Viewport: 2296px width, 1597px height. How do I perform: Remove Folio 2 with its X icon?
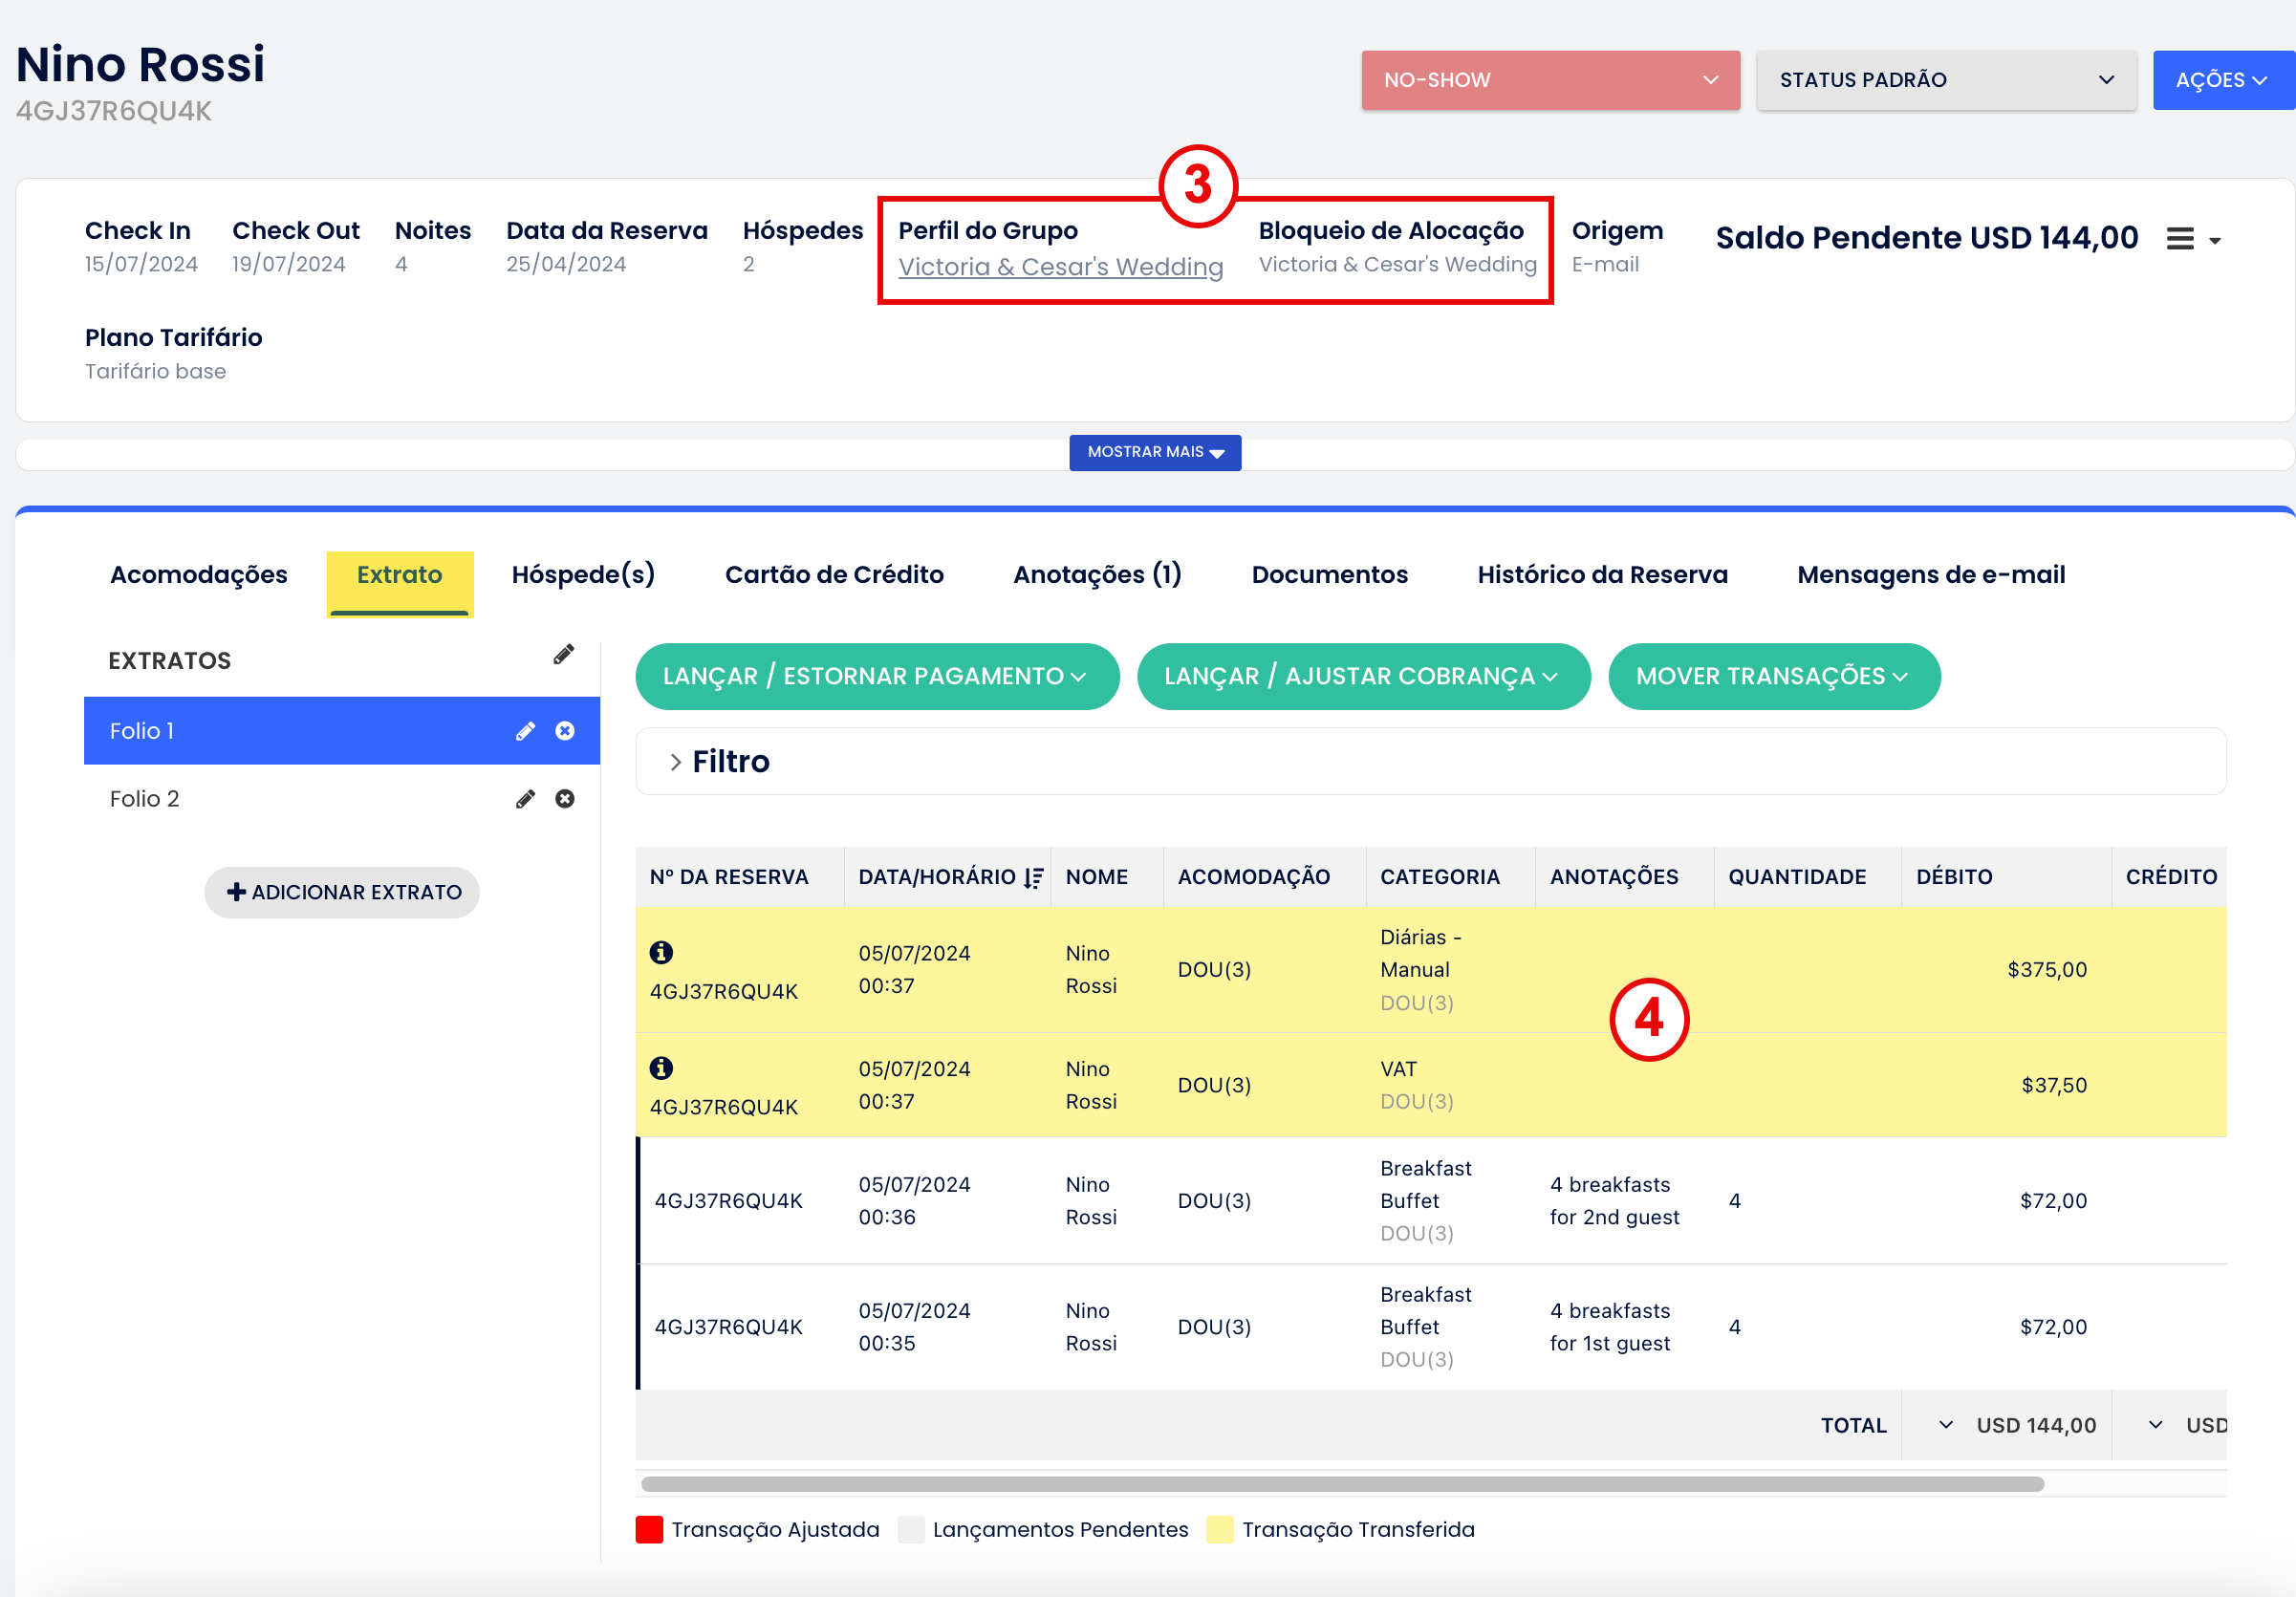565,799
